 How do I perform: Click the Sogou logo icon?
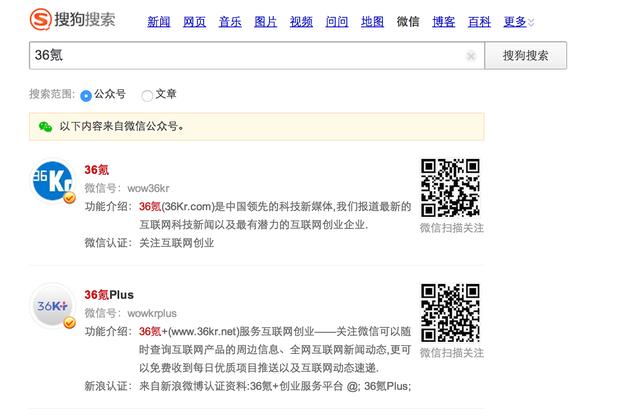coord(42,20)
